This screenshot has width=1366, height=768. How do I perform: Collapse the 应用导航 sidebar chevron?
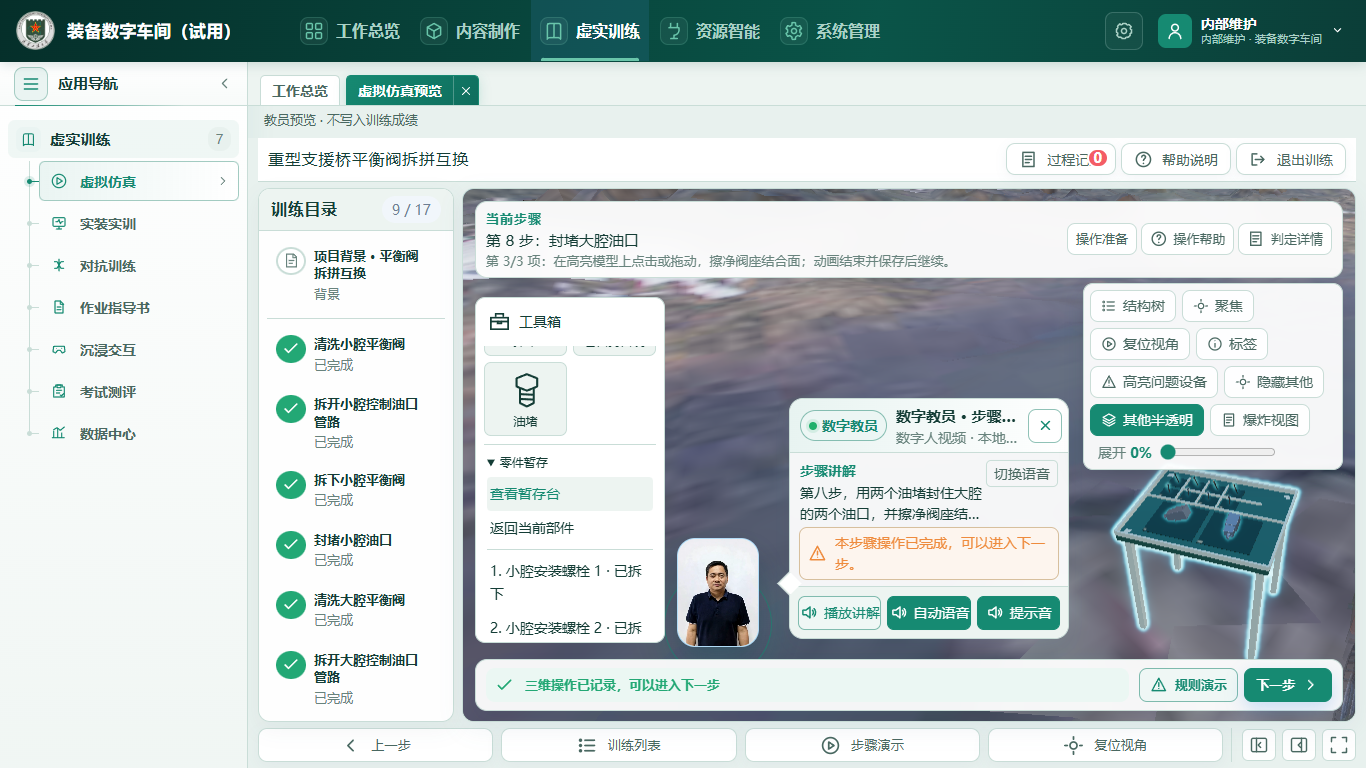pos(225,84)
